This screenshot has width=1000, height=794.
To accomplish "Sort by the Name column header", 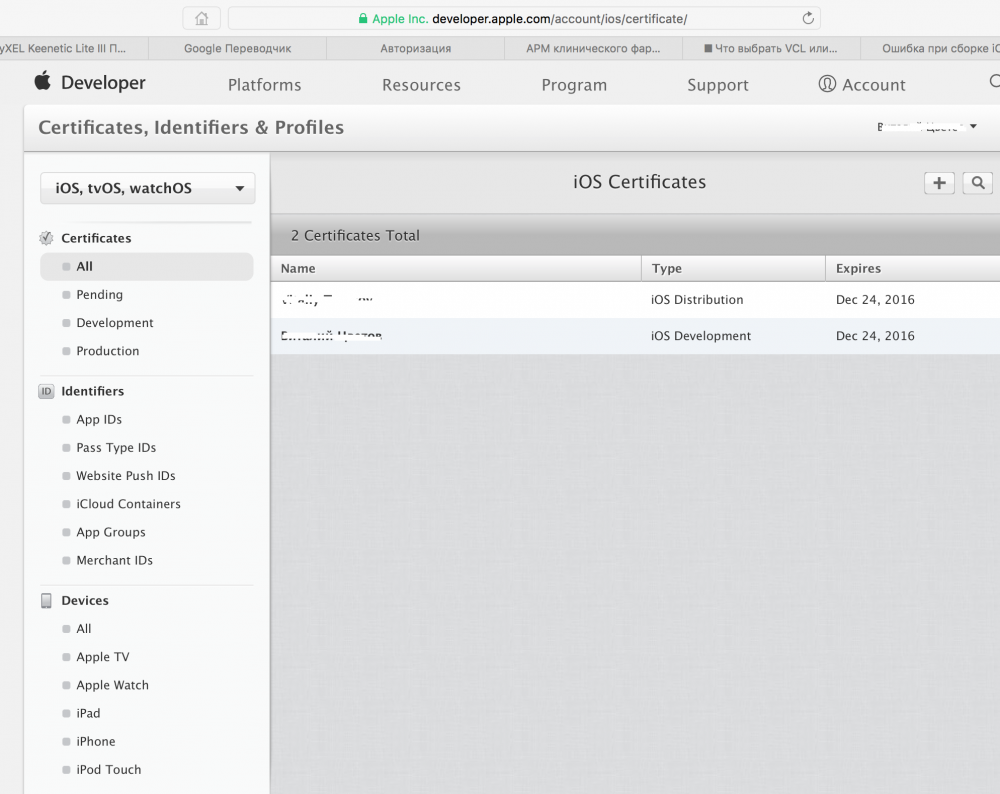I will pyautogui.click(x=456, y=268).
